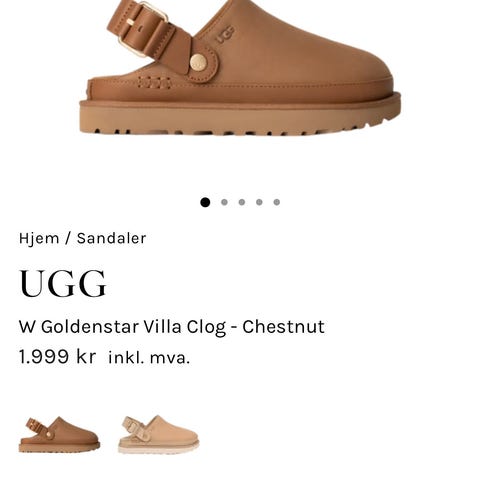Click the inkl. mva. tax note

click(149, 358)
